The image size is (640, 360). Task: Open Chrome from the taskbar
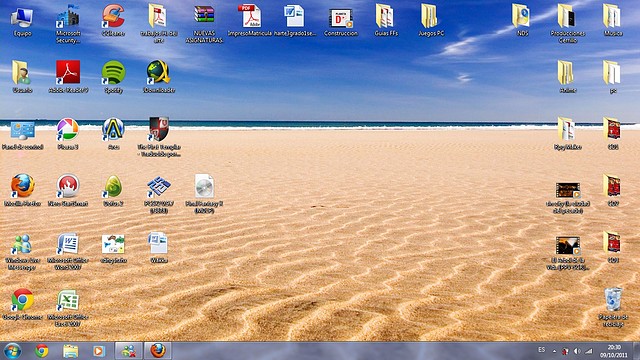pyautogui.click(x=42, y=351)
